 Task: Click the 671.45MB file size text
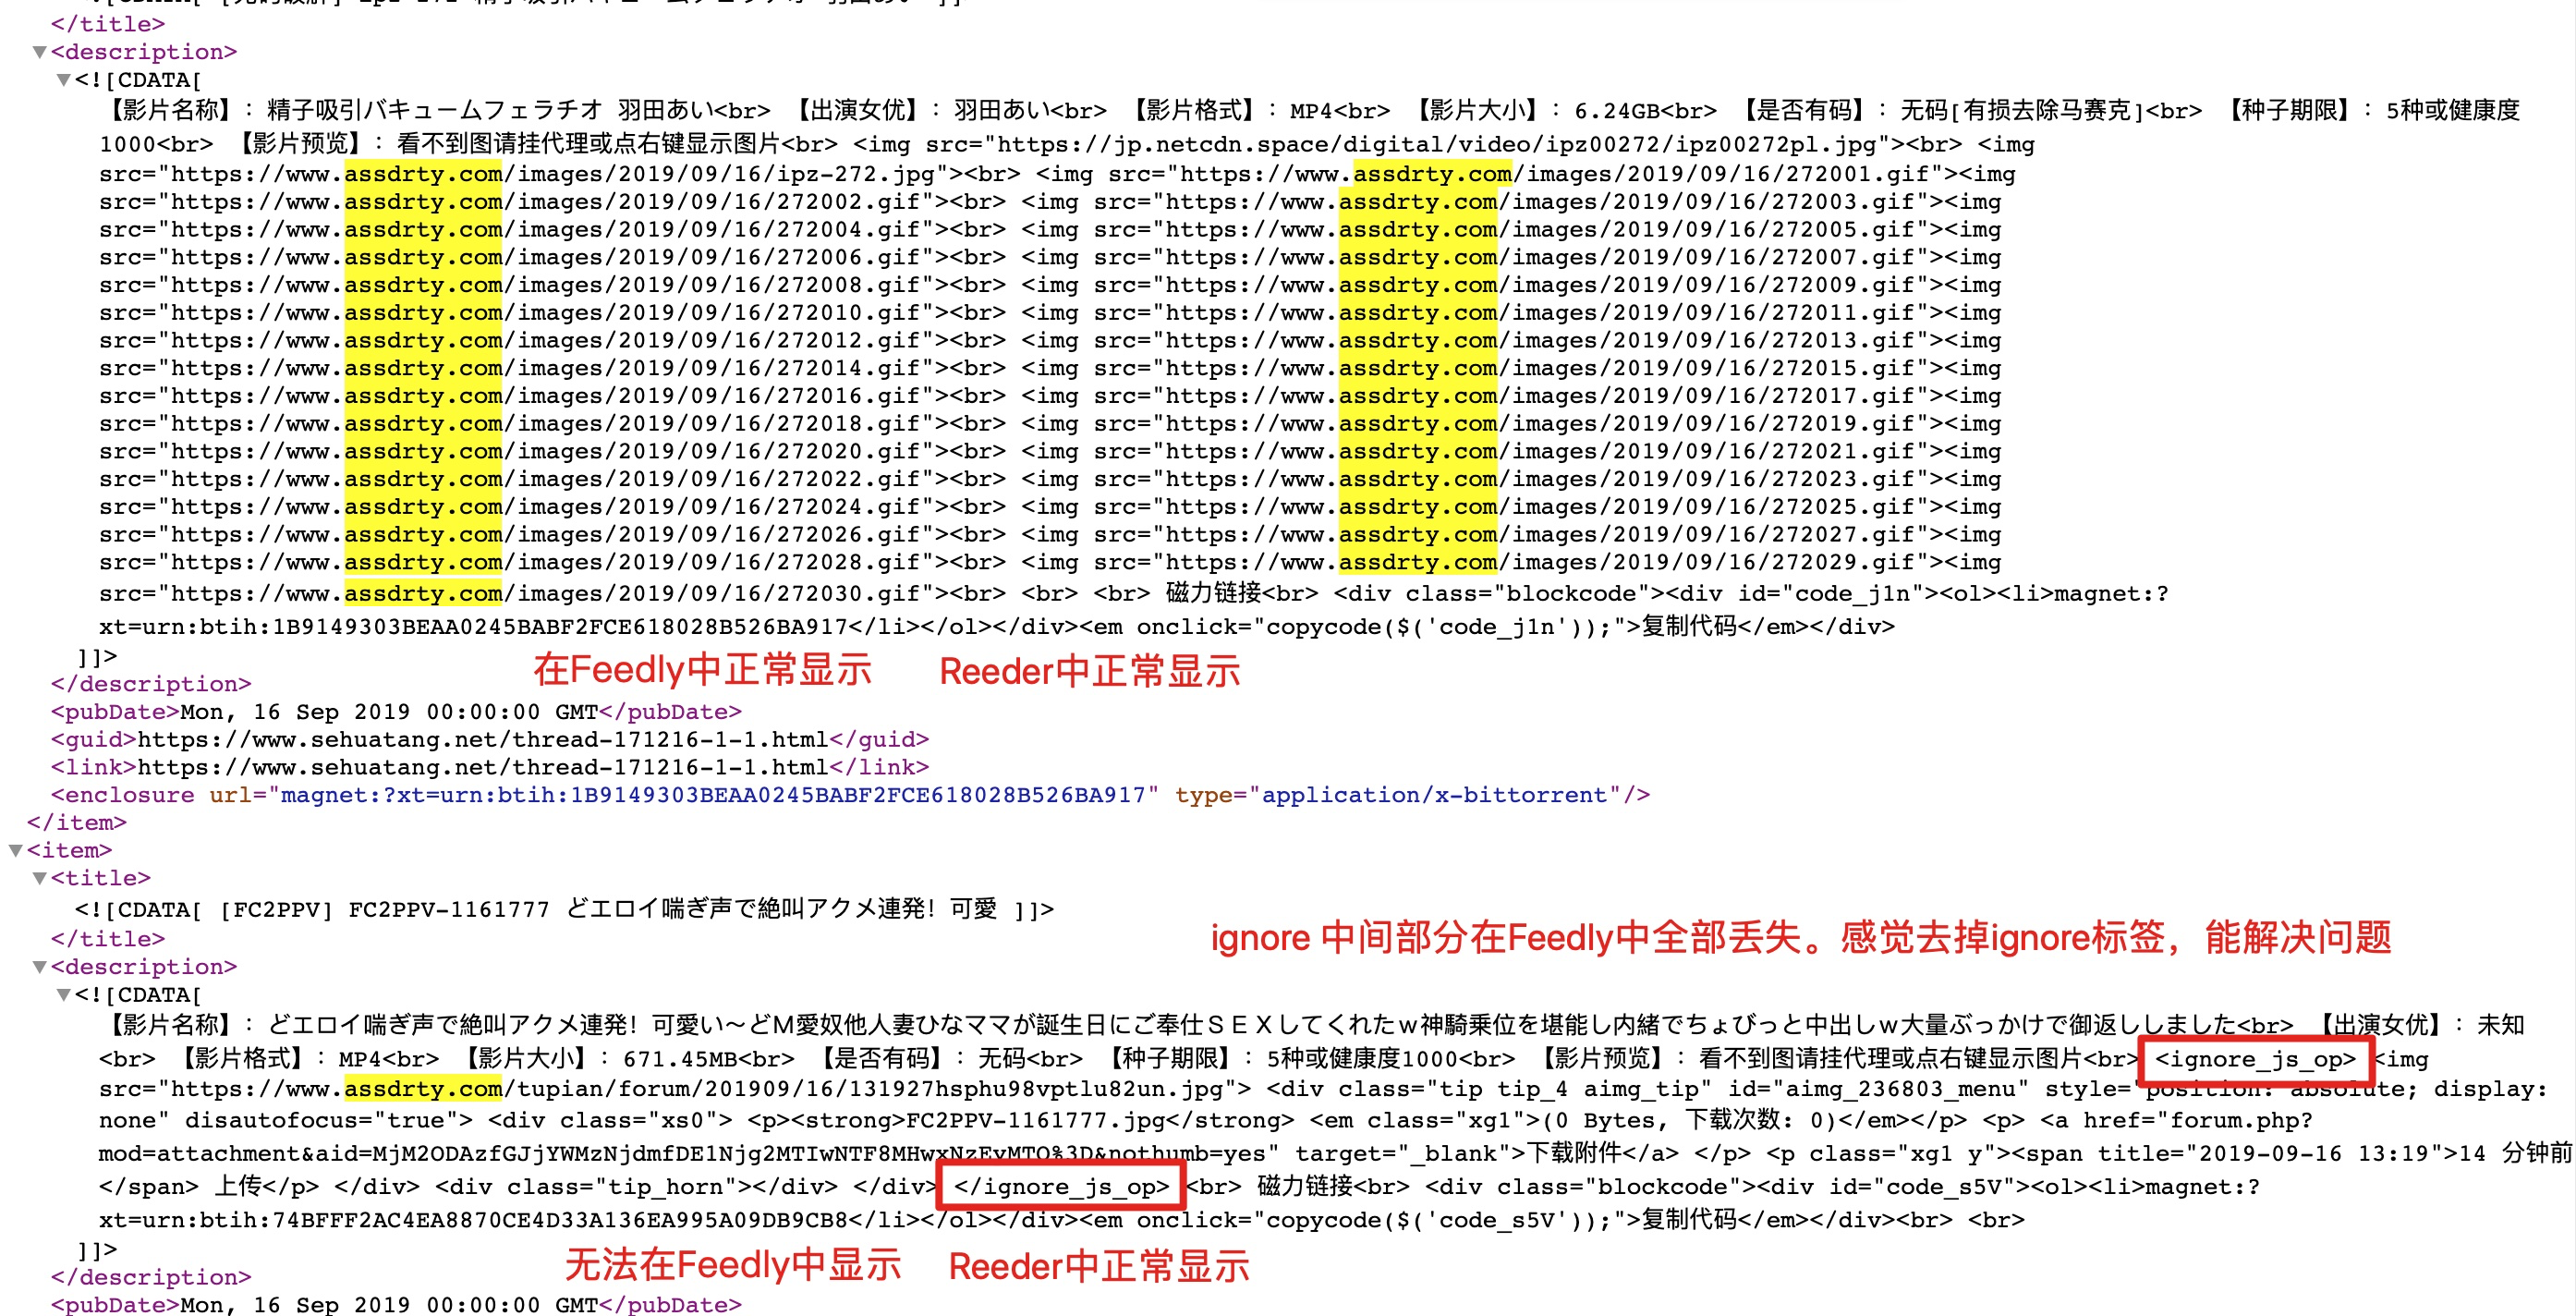679,1059
